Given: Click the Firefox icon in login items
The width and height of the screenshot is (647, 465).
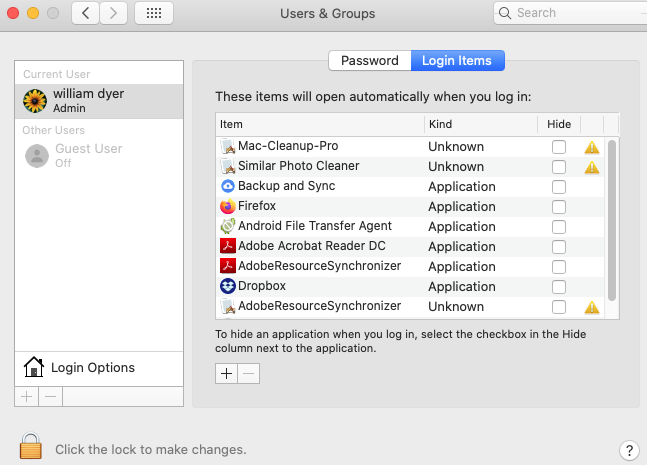Looking at the screenshot, I should coord(228,206).
